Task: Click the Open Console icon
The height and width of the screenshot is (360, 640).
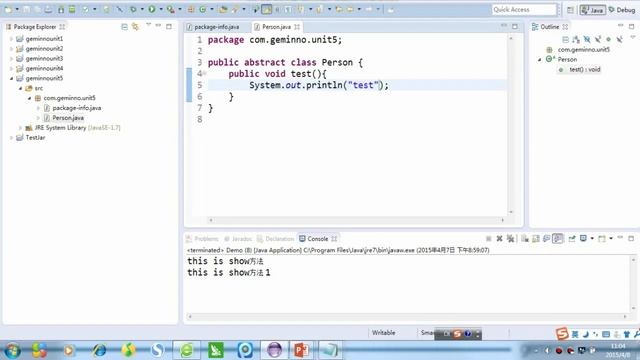Action: point(602,239)
